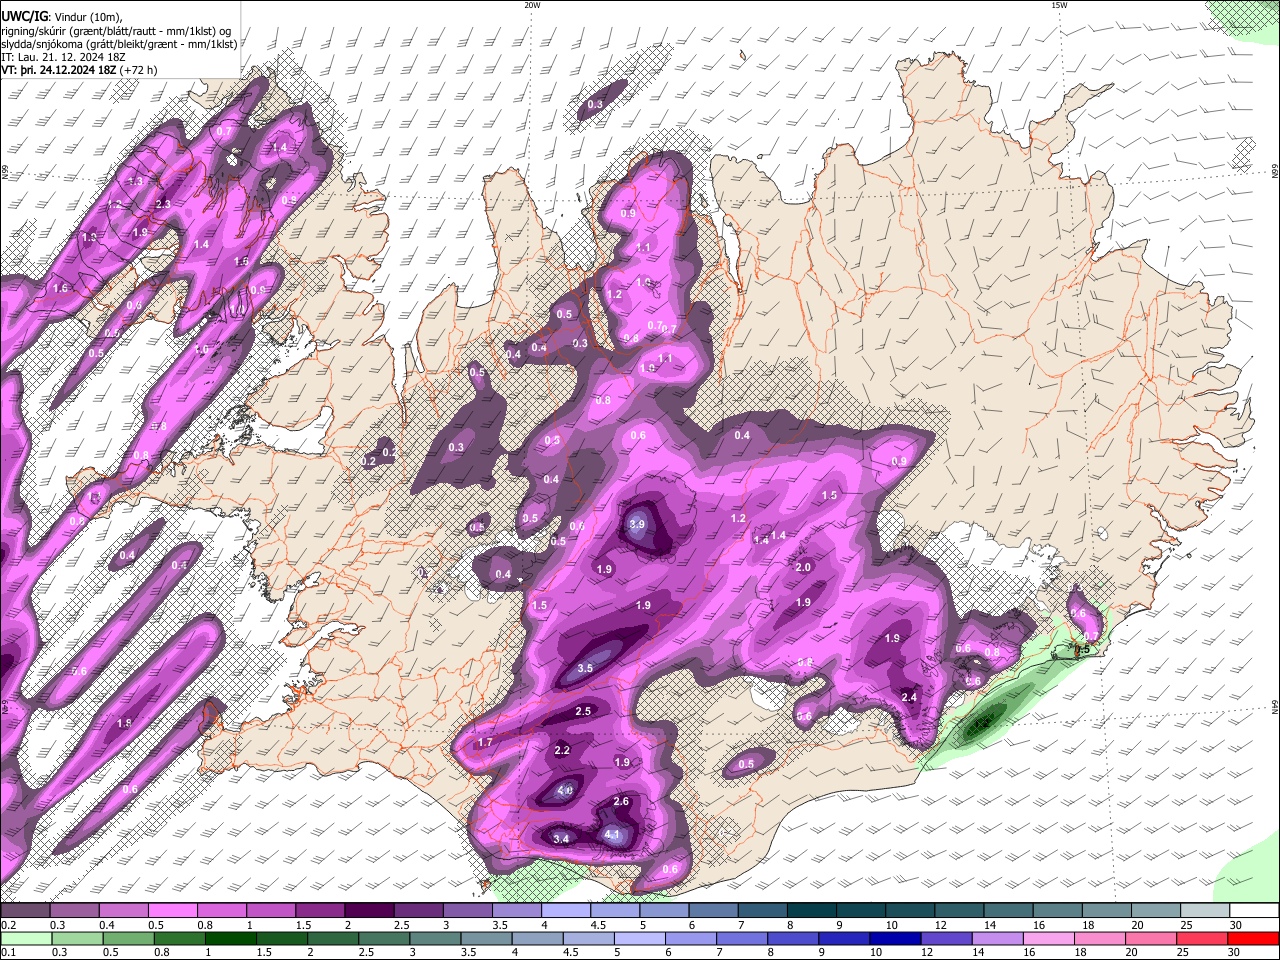
Task: Click the 'VT: þri. 24.12.2024 18Z (+72 h)' line
Action: click(x=79, y=70)
